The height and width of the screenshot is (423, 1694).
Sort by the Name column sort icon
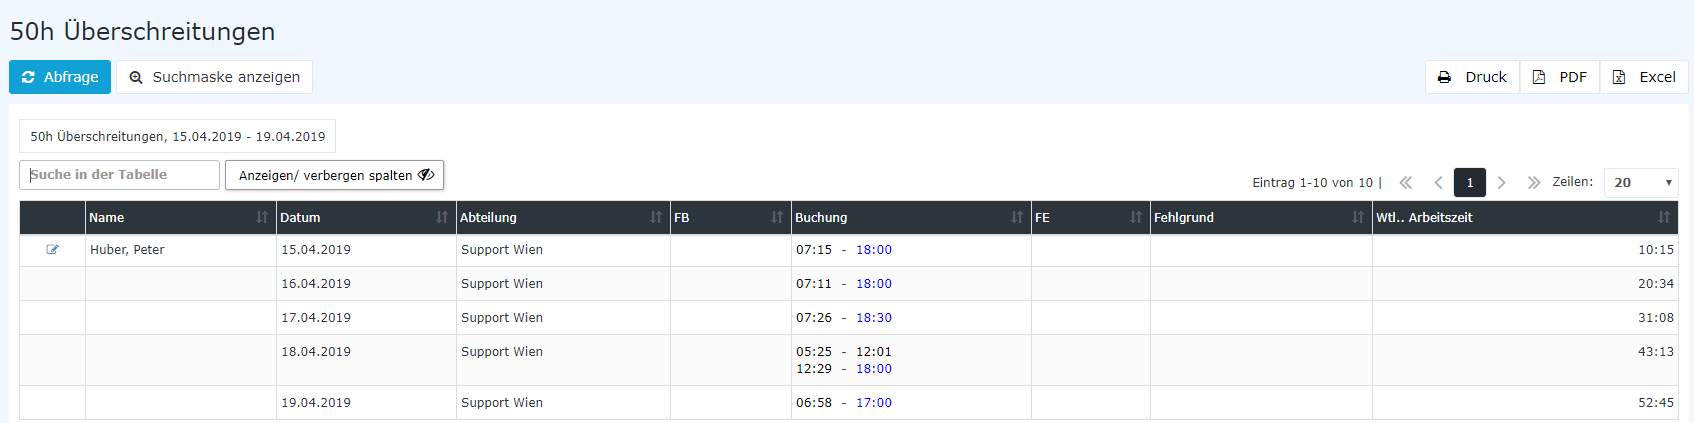tap(262, 217)
